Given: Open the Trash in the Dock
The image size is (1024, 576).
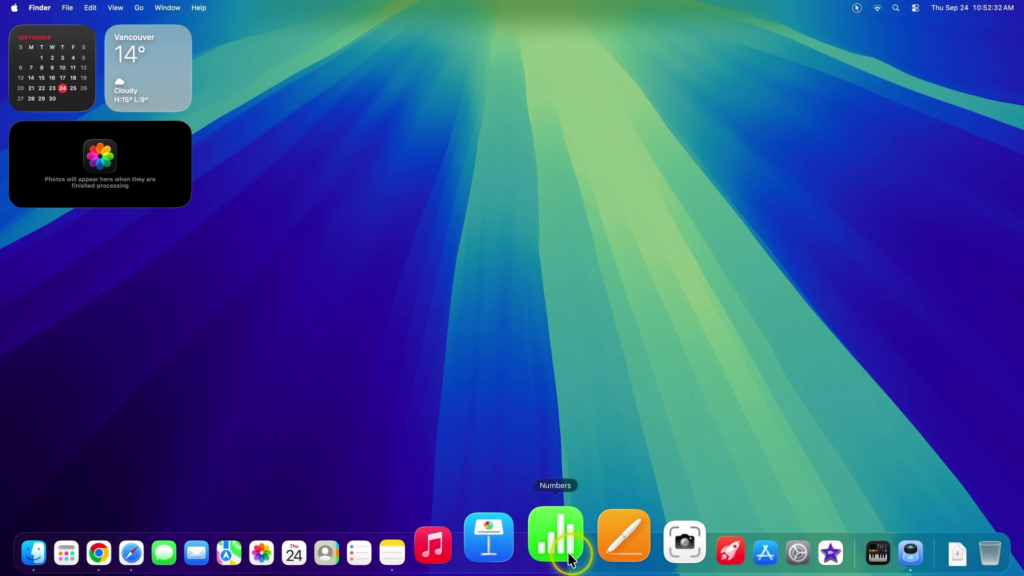Looking at the screenshot, I should [x=990, y=553].
